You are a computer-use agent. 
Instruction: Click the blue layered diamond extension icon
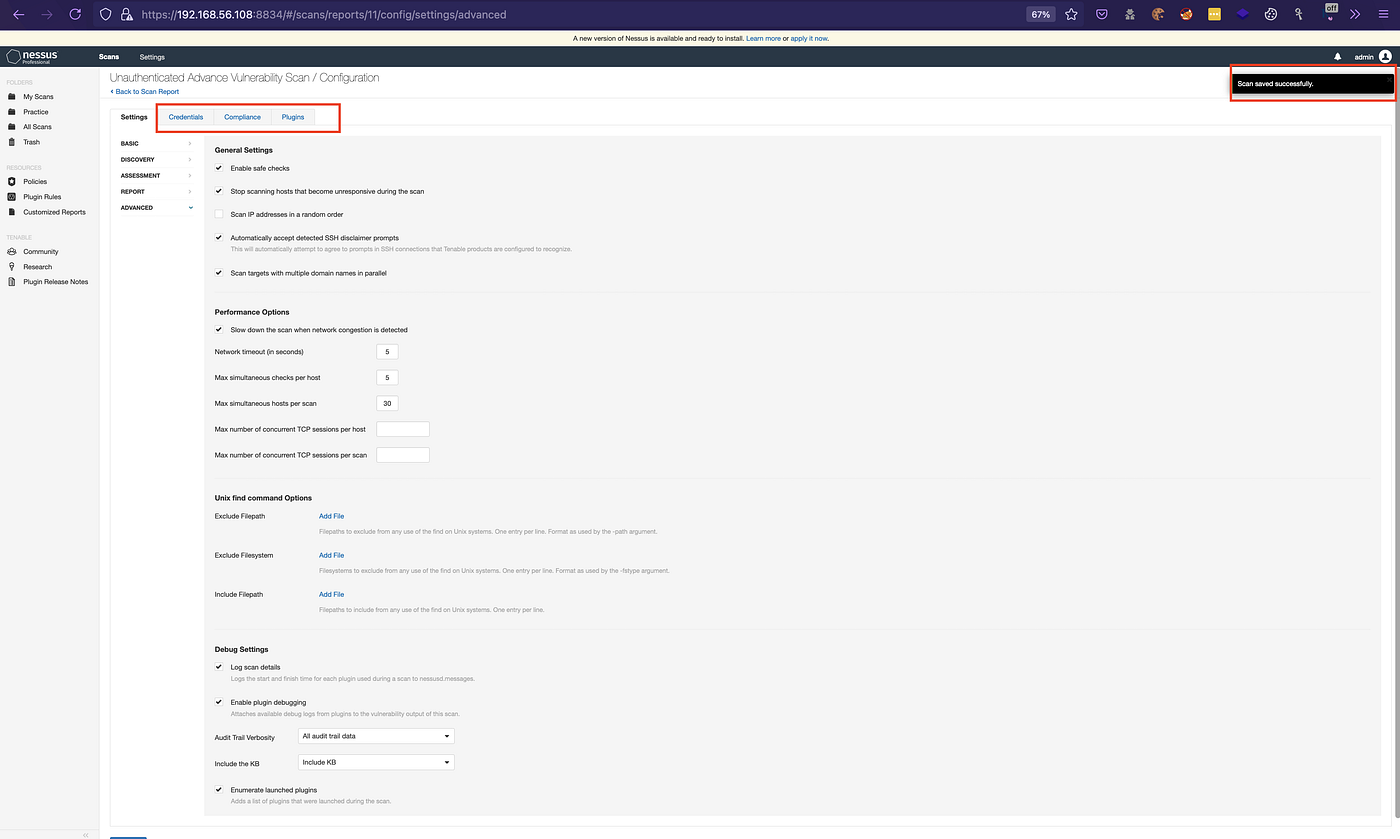point(1243,14)
